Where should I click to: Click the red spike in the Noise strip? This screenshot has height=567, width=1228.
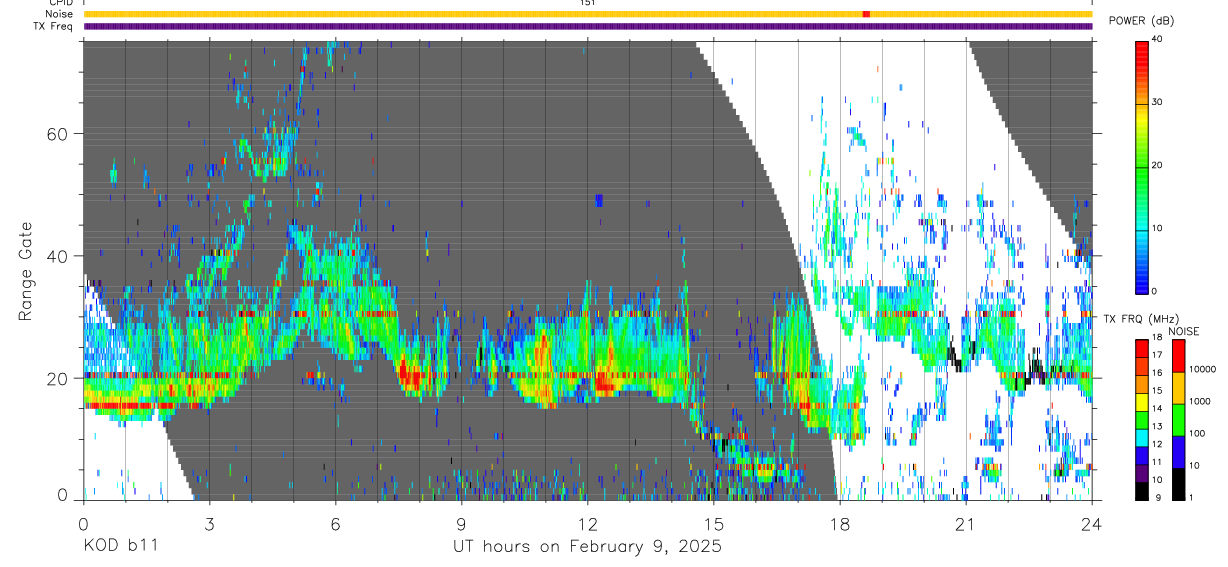click(866, 14)
